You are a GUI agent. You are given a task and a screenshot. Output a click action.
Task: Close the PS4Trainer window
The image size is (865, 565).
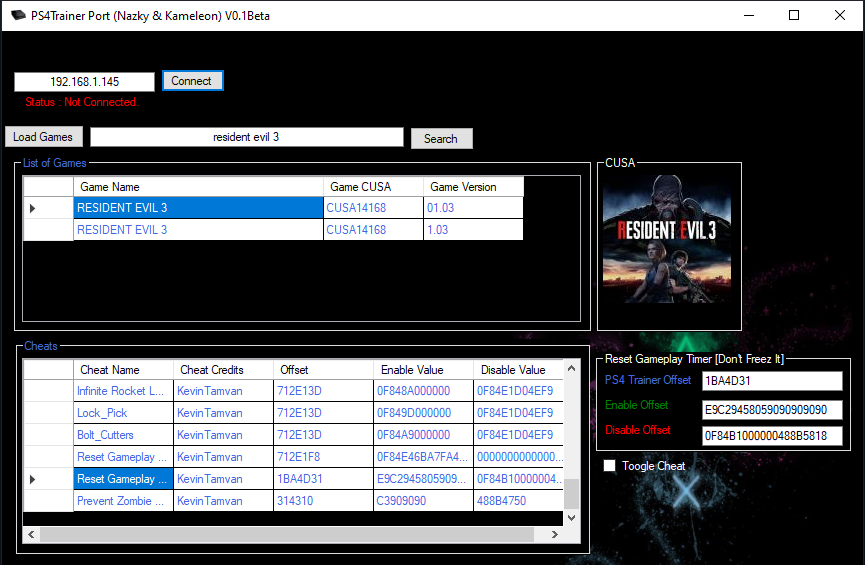click(840, 15)
